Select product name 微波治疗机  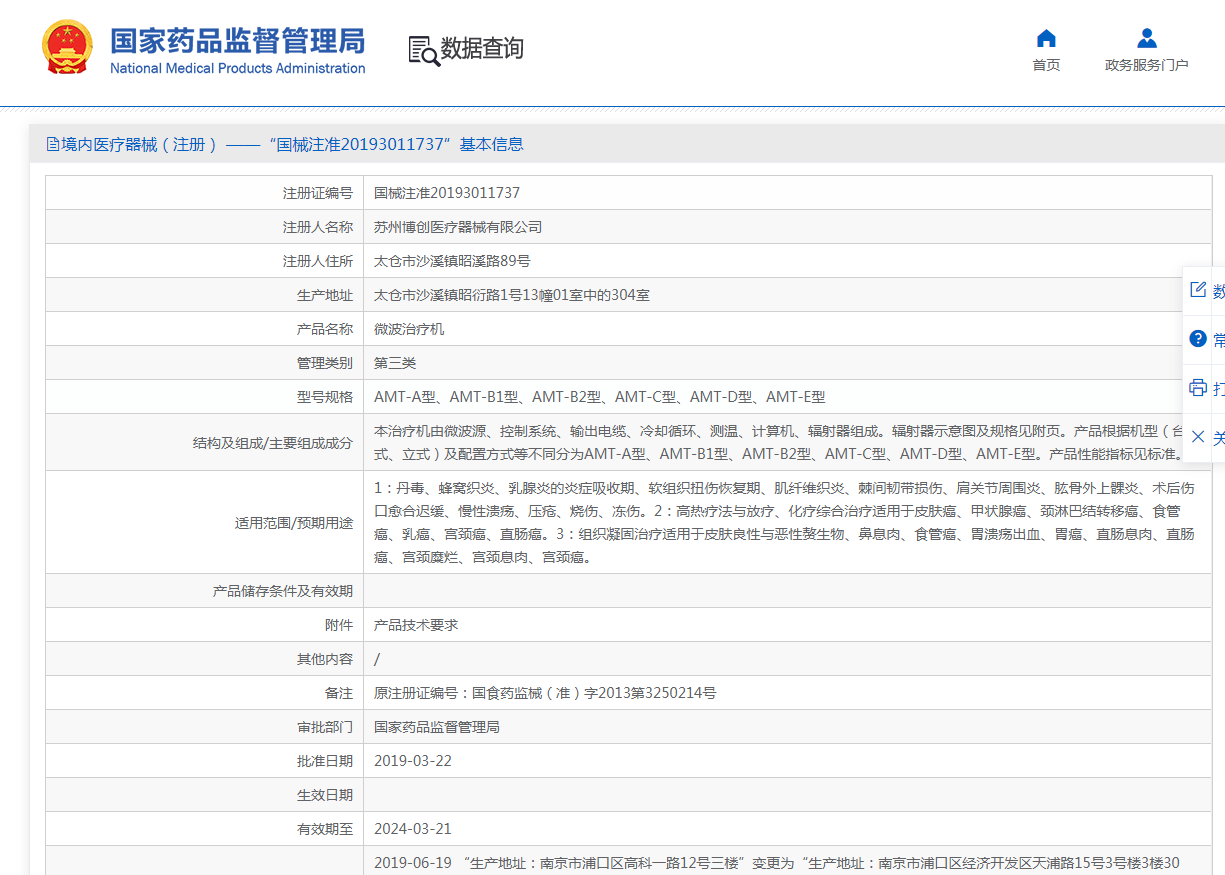click(x=409, y=329)
